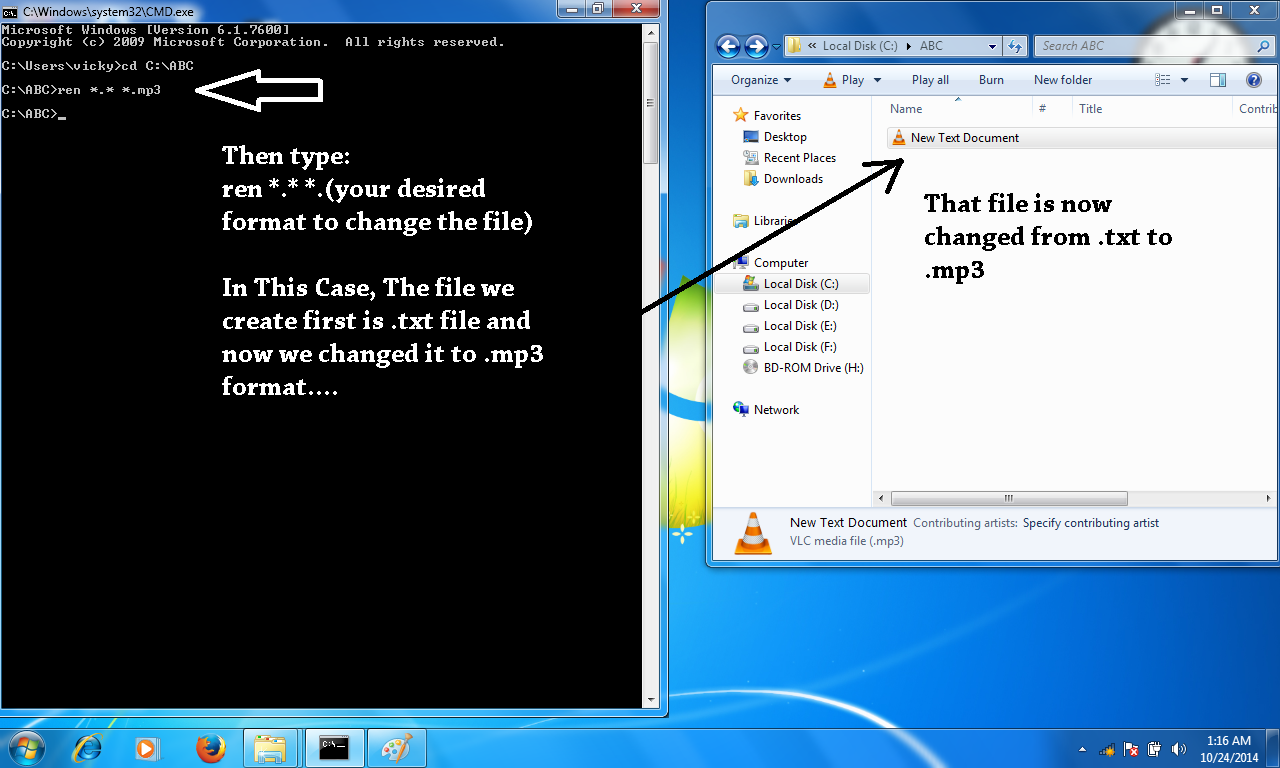Switch to the CMD taskbar button
Viewport: 1280px width, 768px height.
click(x=334, y=747)
